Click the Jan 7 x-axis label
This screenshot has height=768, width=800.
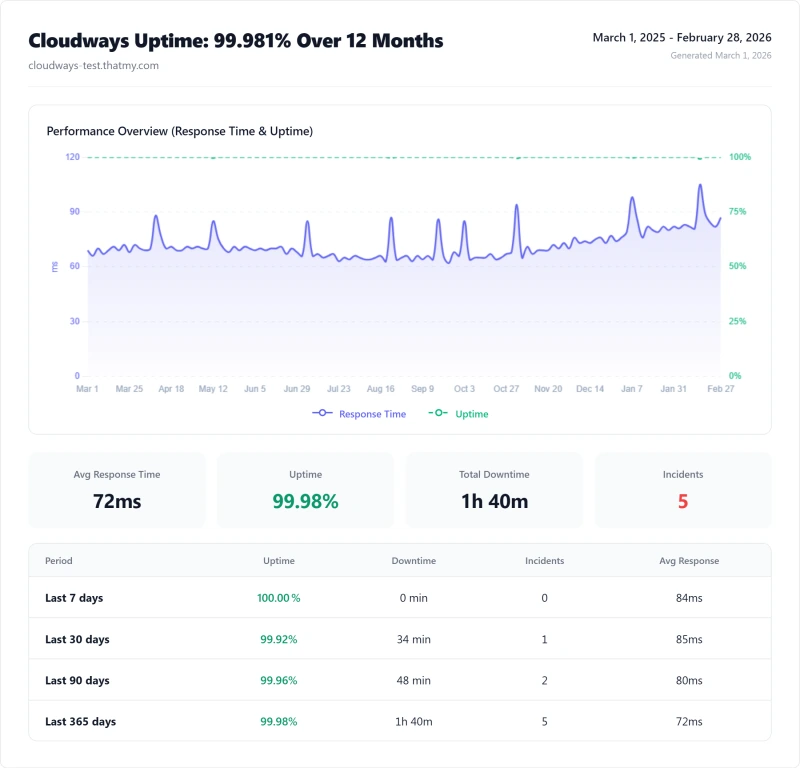pos(632,389)
